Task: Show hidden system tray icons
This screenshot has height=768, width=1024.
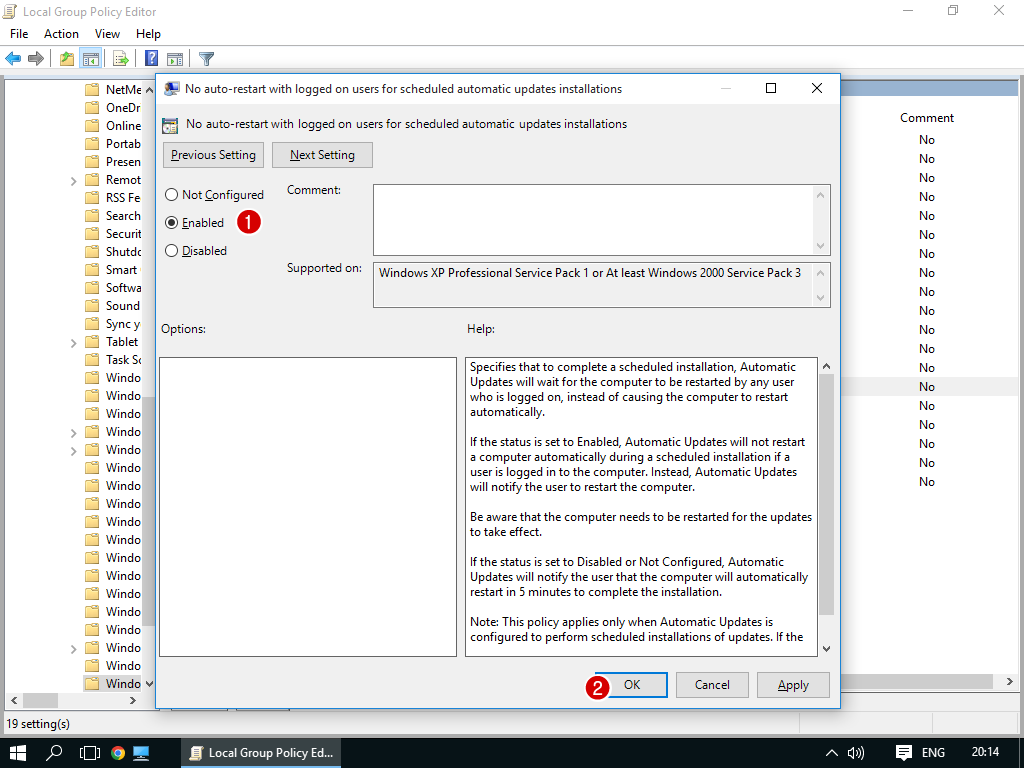Action: tap(831, 753)
